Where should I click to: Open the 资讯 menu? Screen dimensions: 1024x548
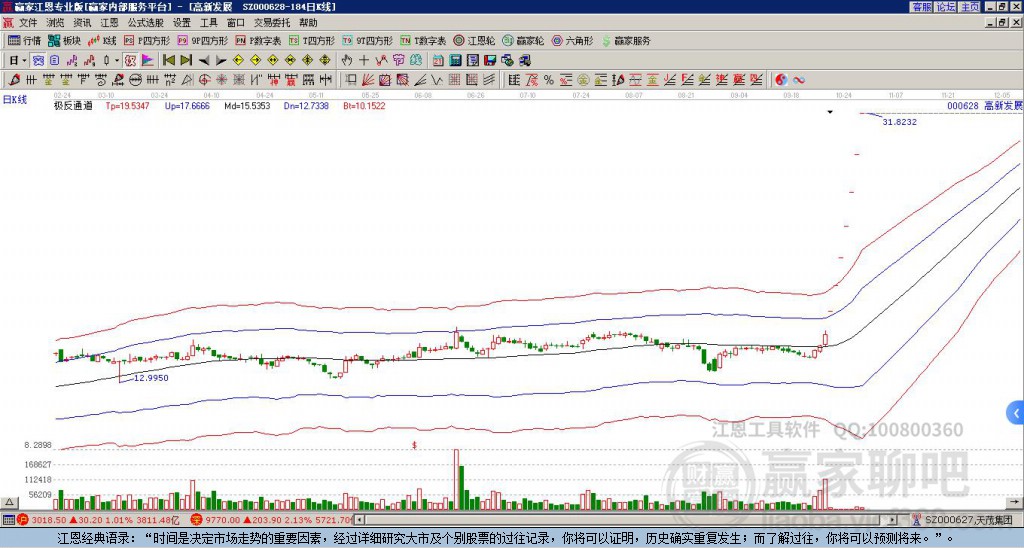pyautogui.click(x=82, y=23)
